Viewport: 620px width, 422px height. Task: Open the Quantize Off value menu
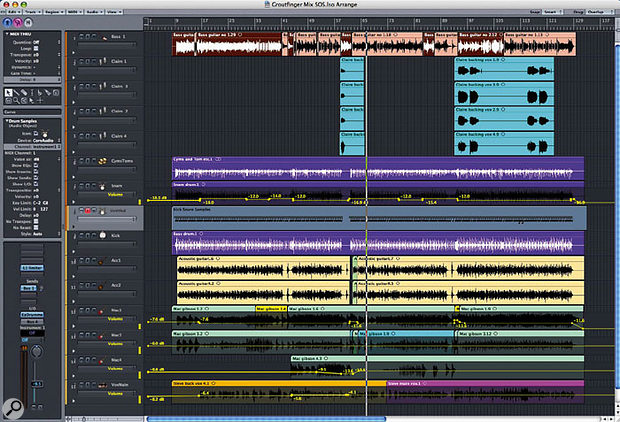(36, 42)
